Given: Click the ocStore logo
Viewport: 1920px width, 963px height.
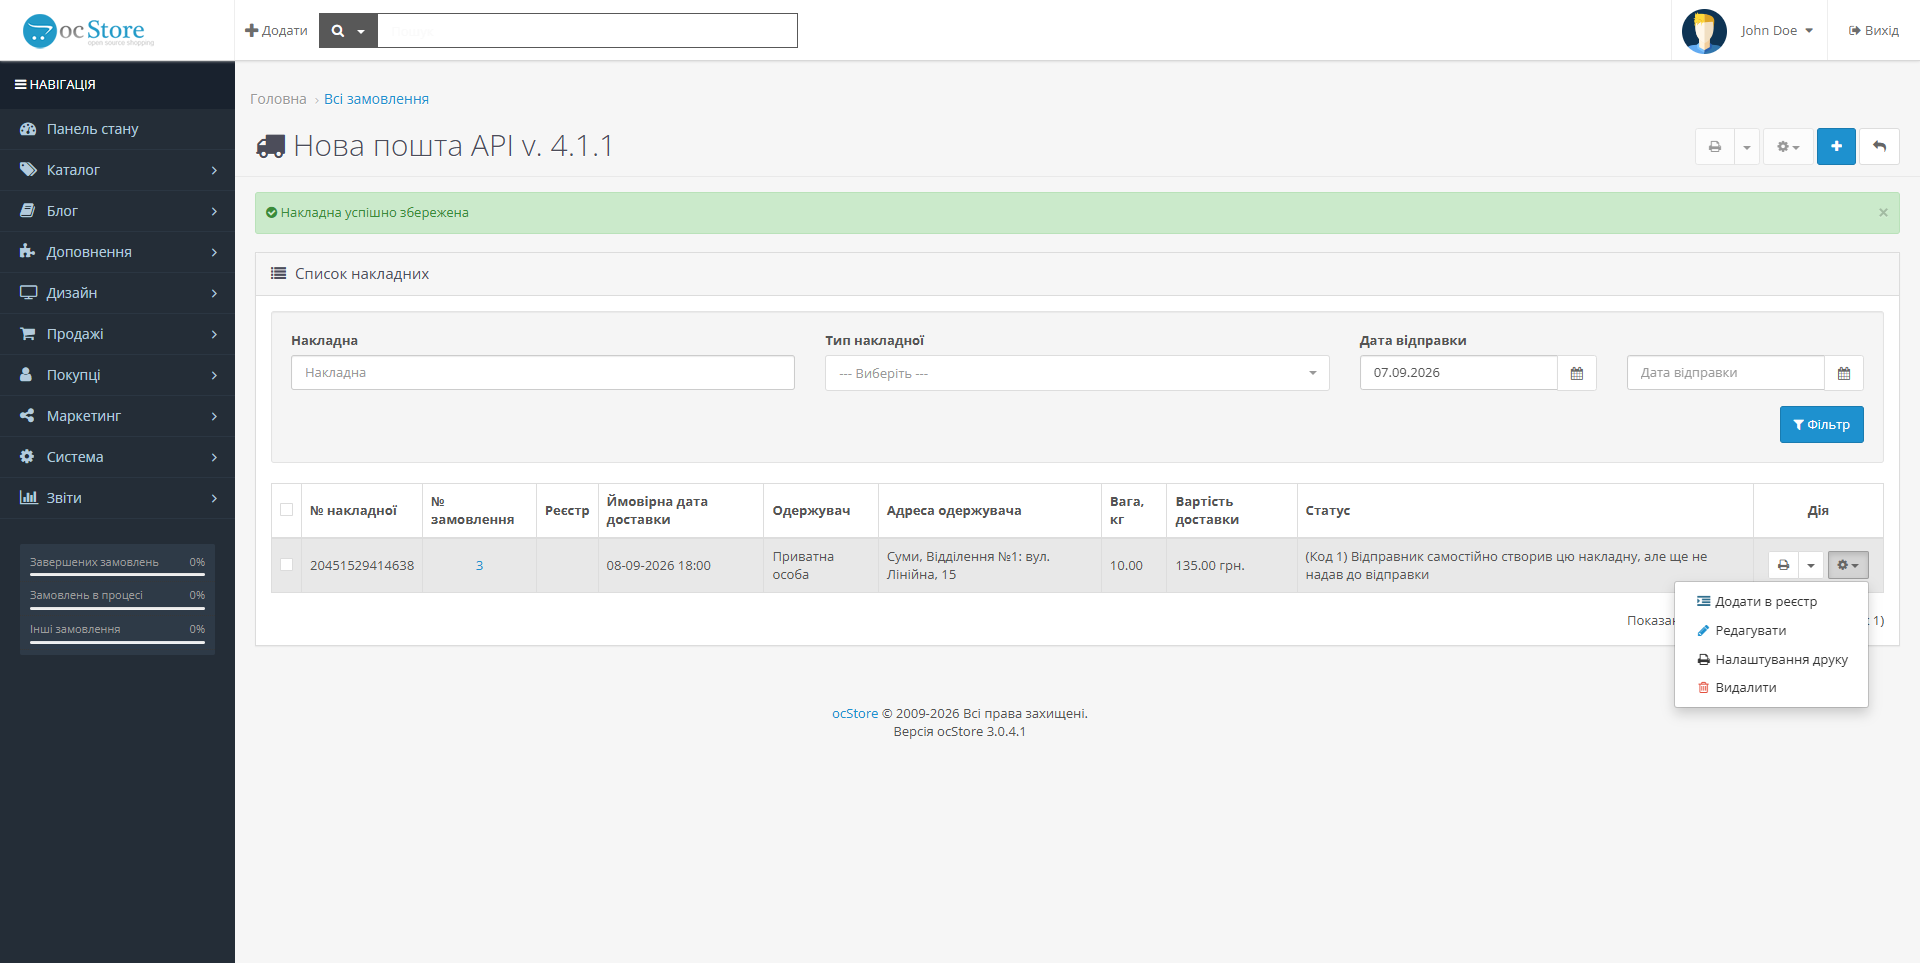Looking at the screenshot, I should 89,30.
